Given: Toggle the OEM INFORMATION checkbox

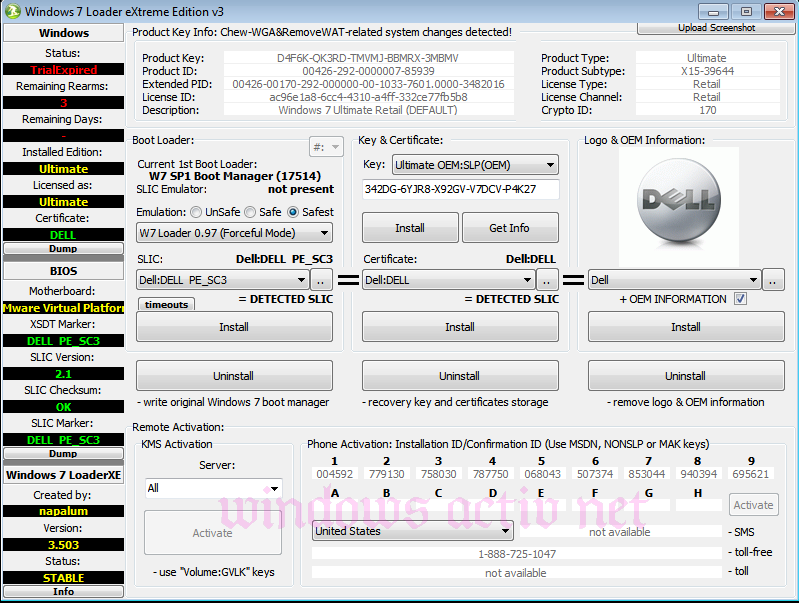Looking at the screenshot, I should [740, 299].
